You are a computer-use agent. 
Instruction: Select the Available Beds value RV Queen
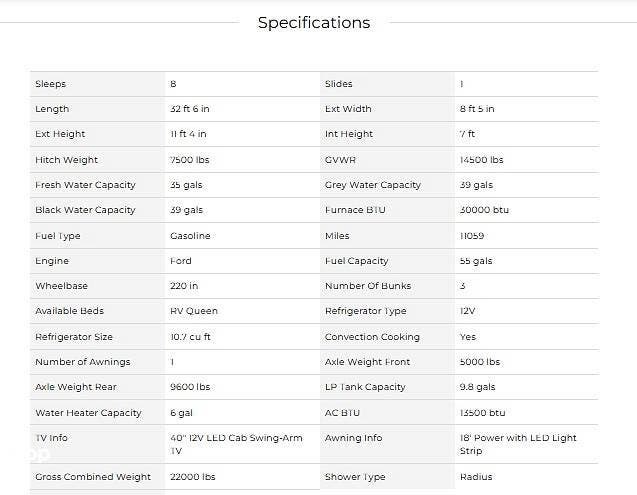tap(194, 311)
